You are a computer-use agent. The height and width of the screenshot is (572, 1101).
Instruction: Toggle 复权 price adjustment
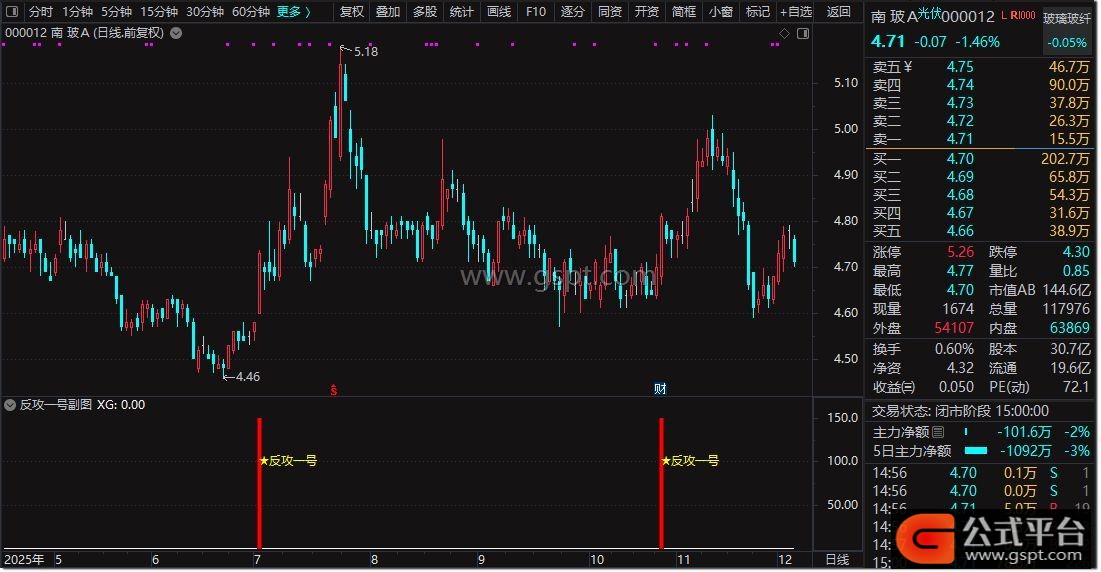352,12
